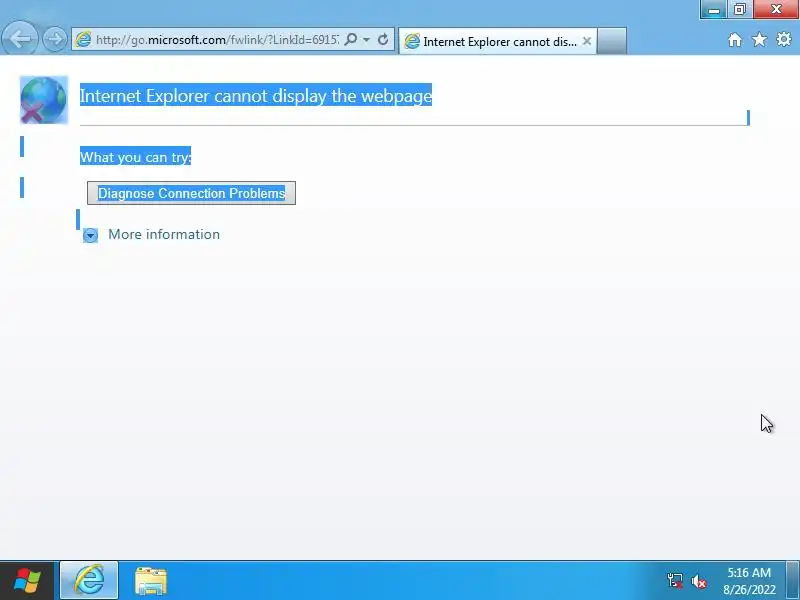This screenshot has height=600, width=800.
Task: Close the Internet Explorer window
Action: 776,9
